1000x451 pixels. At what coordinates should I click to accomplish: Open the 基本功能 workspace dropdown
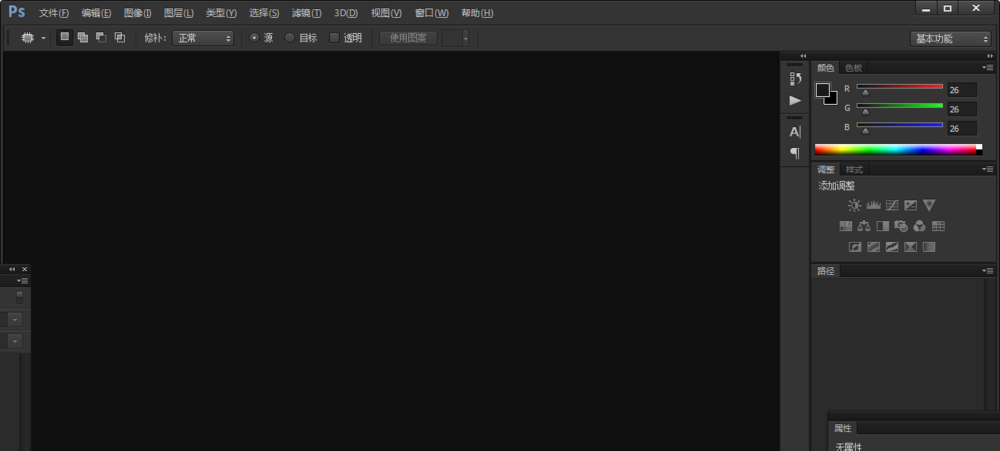[950, 38]
